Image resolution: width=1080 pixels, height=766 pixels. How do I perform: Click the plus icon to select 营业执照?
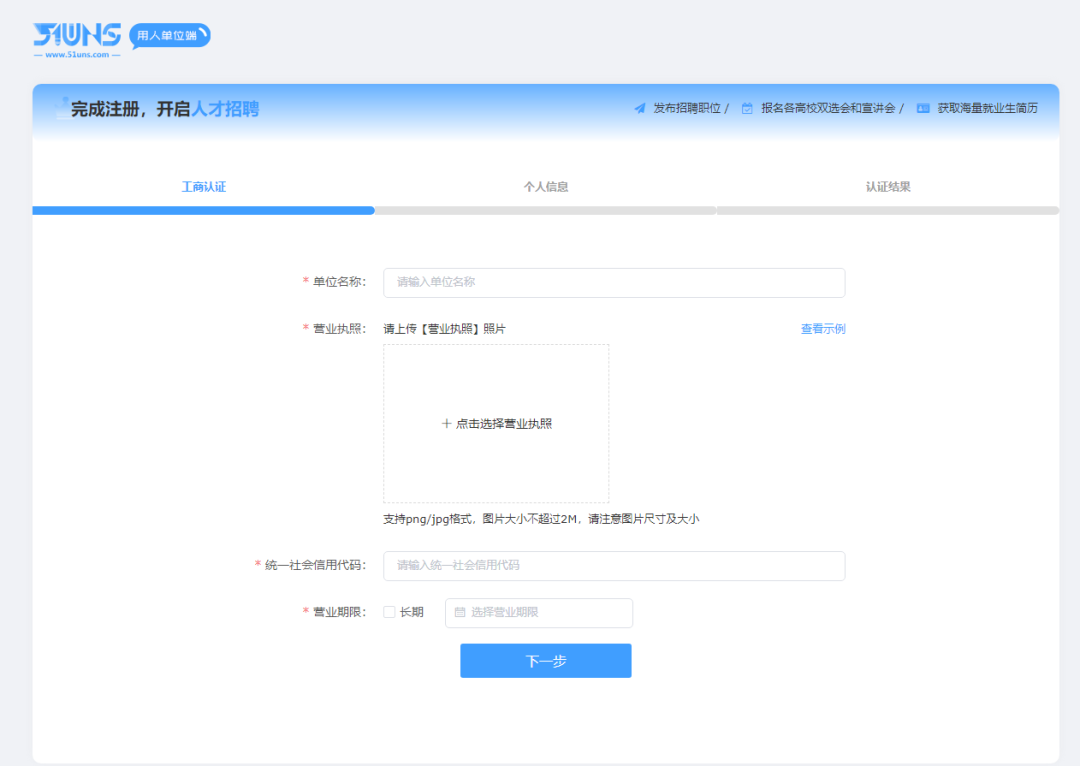[x=446, y=424]
